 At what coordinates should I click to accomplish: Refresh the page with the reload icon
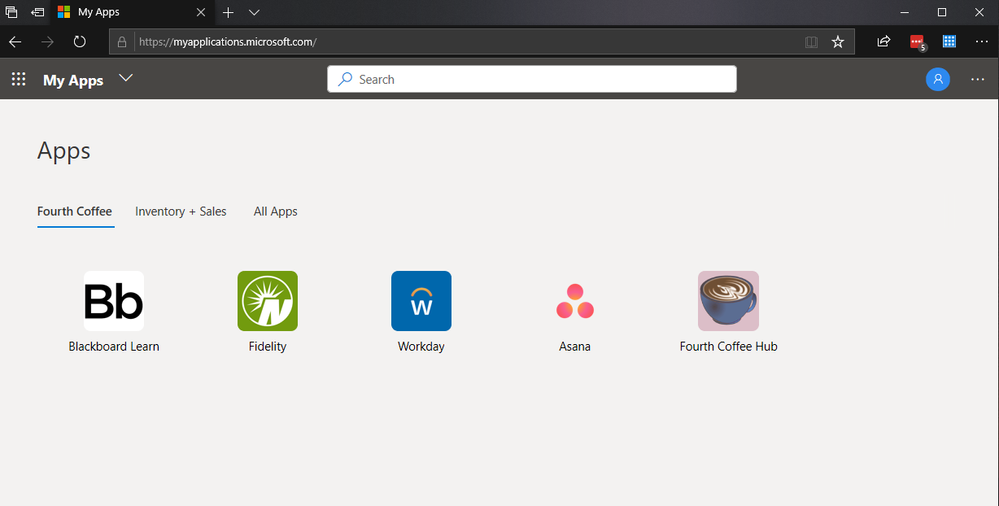pyautogui.click(x=80, y=42)
